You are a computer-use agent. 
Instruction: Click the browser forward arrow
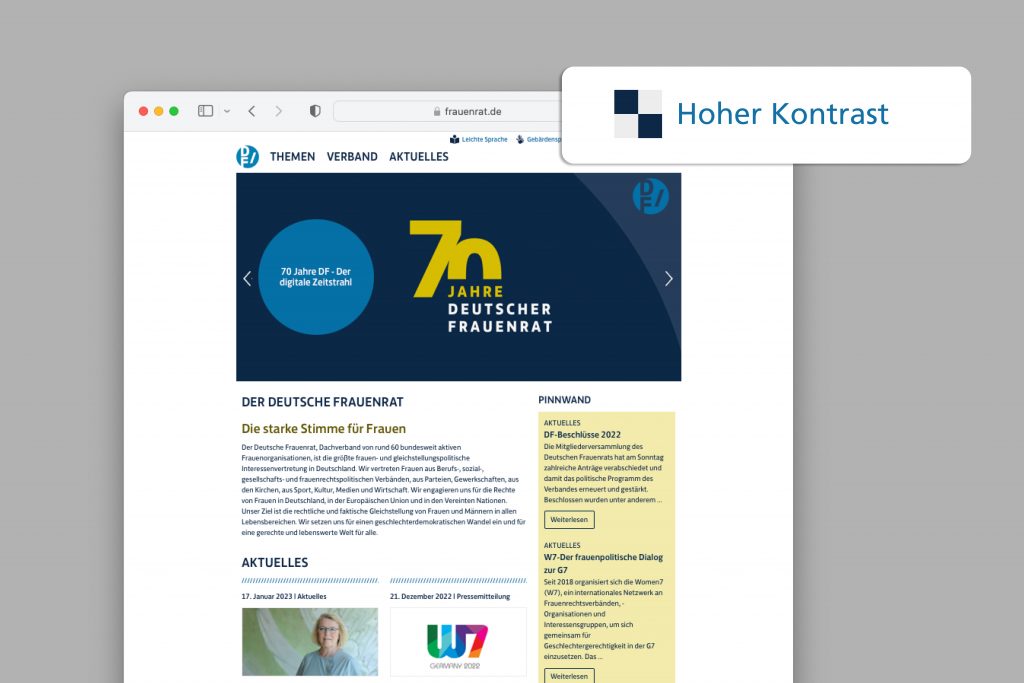tap(279, 111)
